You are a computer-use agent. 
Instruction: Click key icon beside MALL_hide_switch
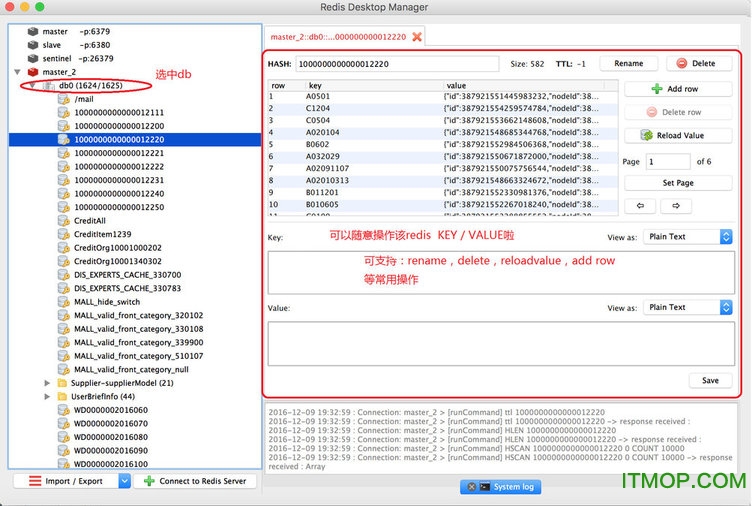tap(63, 302)
